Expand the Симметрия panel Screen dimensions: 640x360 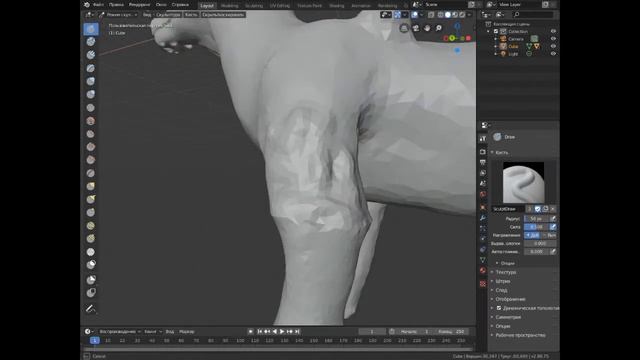pyautogui.click(x=508, y=317)
